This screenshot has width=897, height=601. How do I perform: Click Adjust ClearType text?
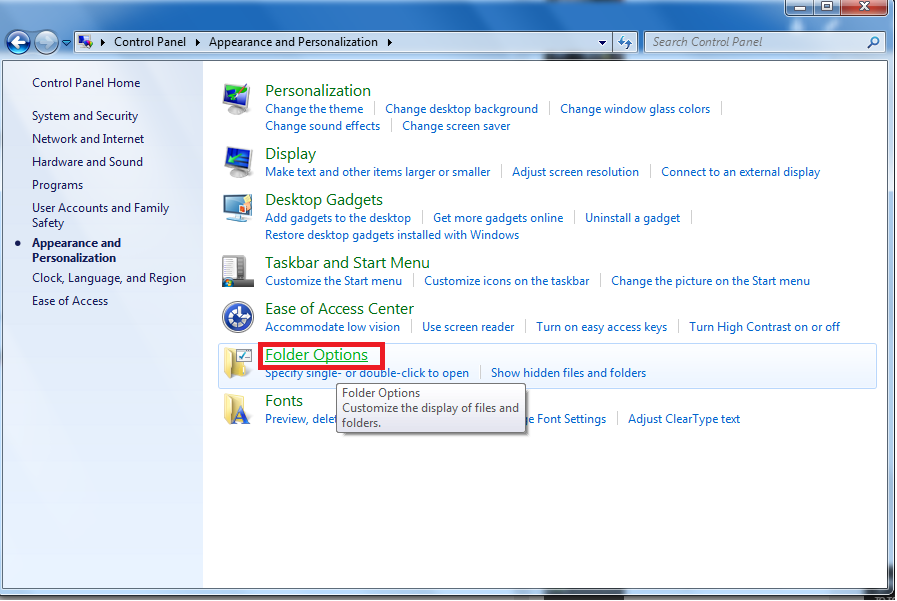684,419
